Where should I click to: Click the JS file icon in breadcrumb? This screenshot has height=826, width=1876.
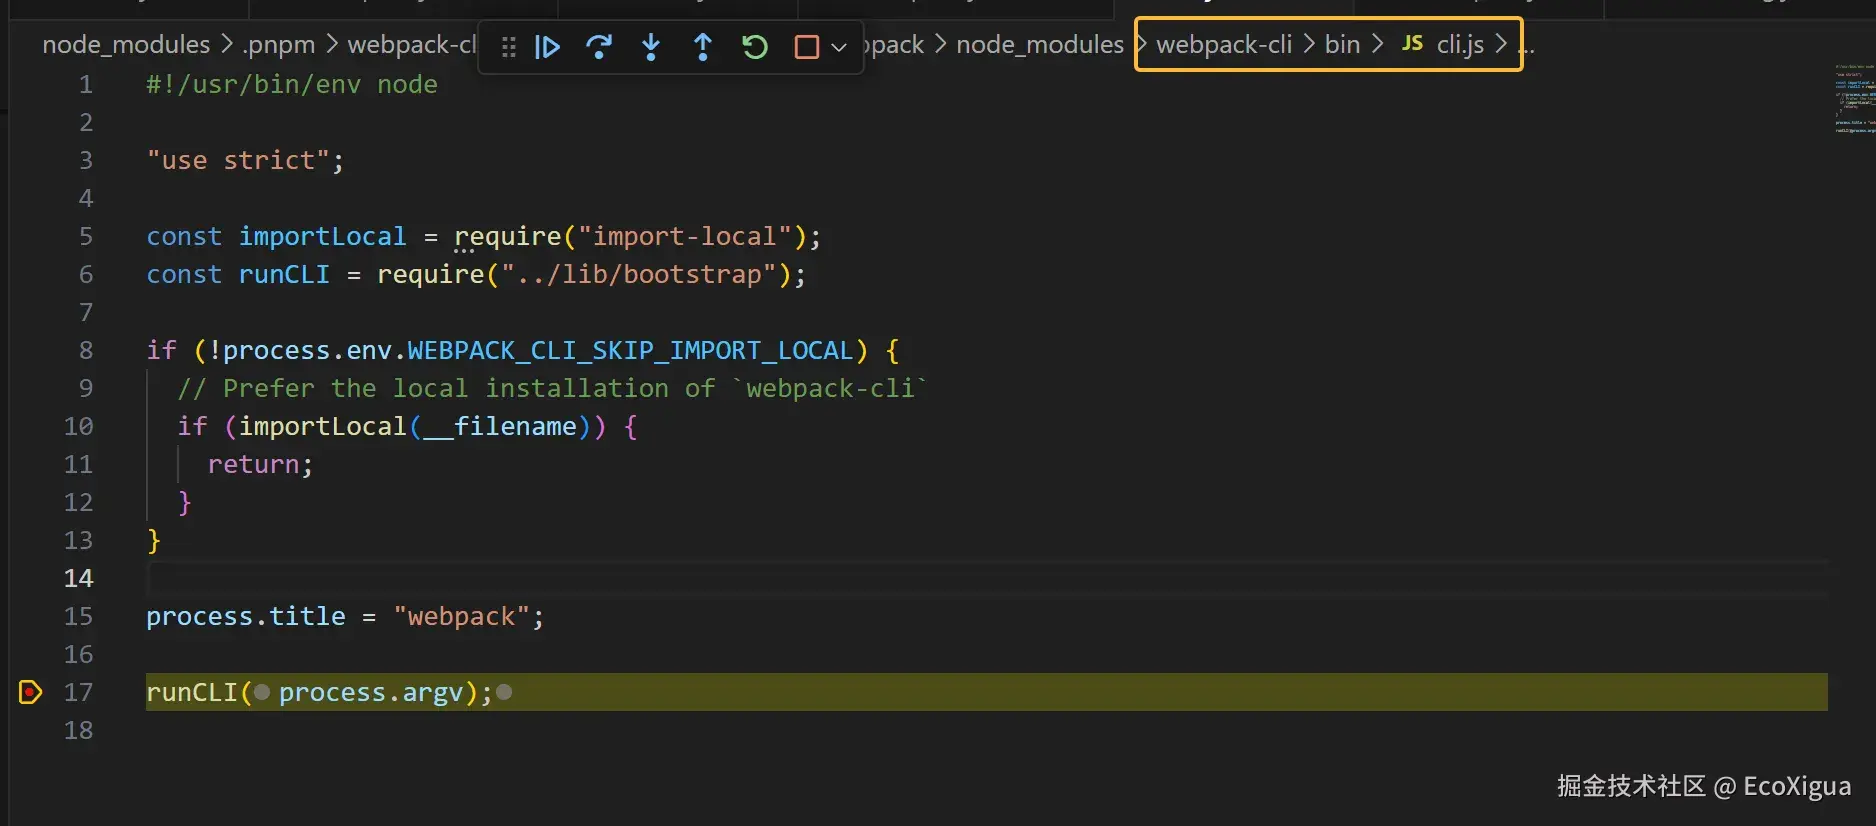tap(1412, 44)
